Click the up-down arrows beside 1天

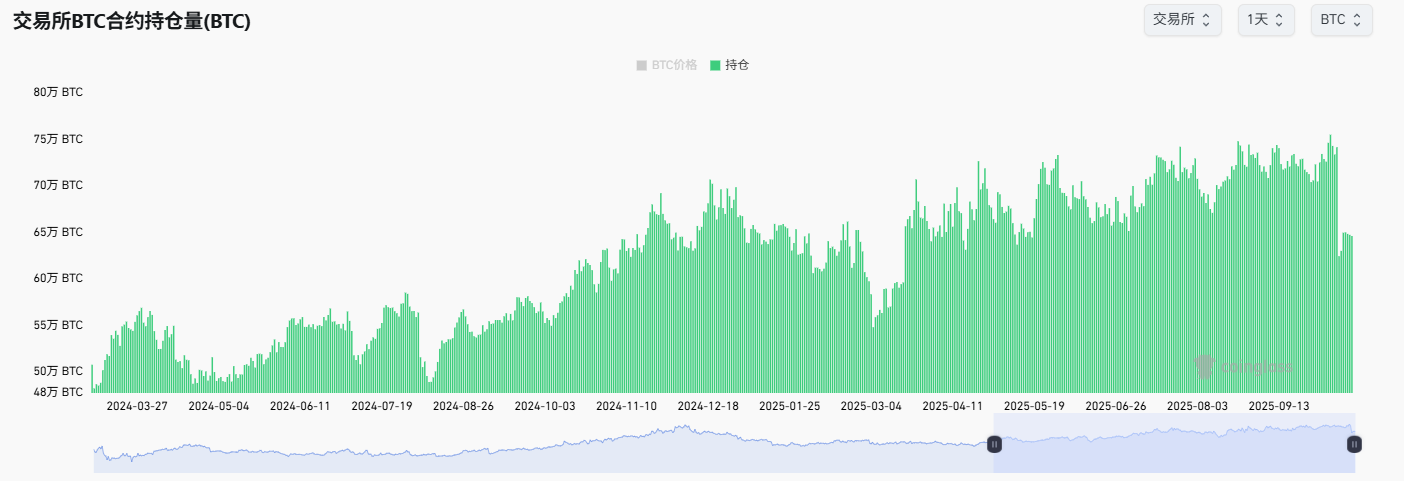point(1280,20)
